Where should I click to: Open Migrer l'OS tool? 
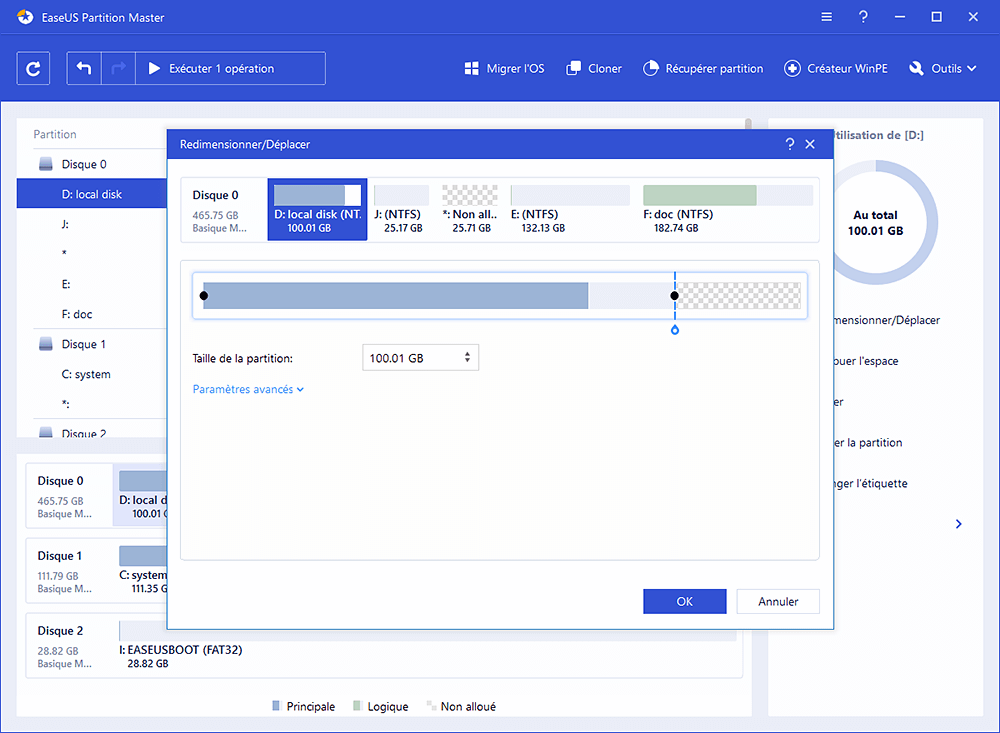tap(504, 68)
